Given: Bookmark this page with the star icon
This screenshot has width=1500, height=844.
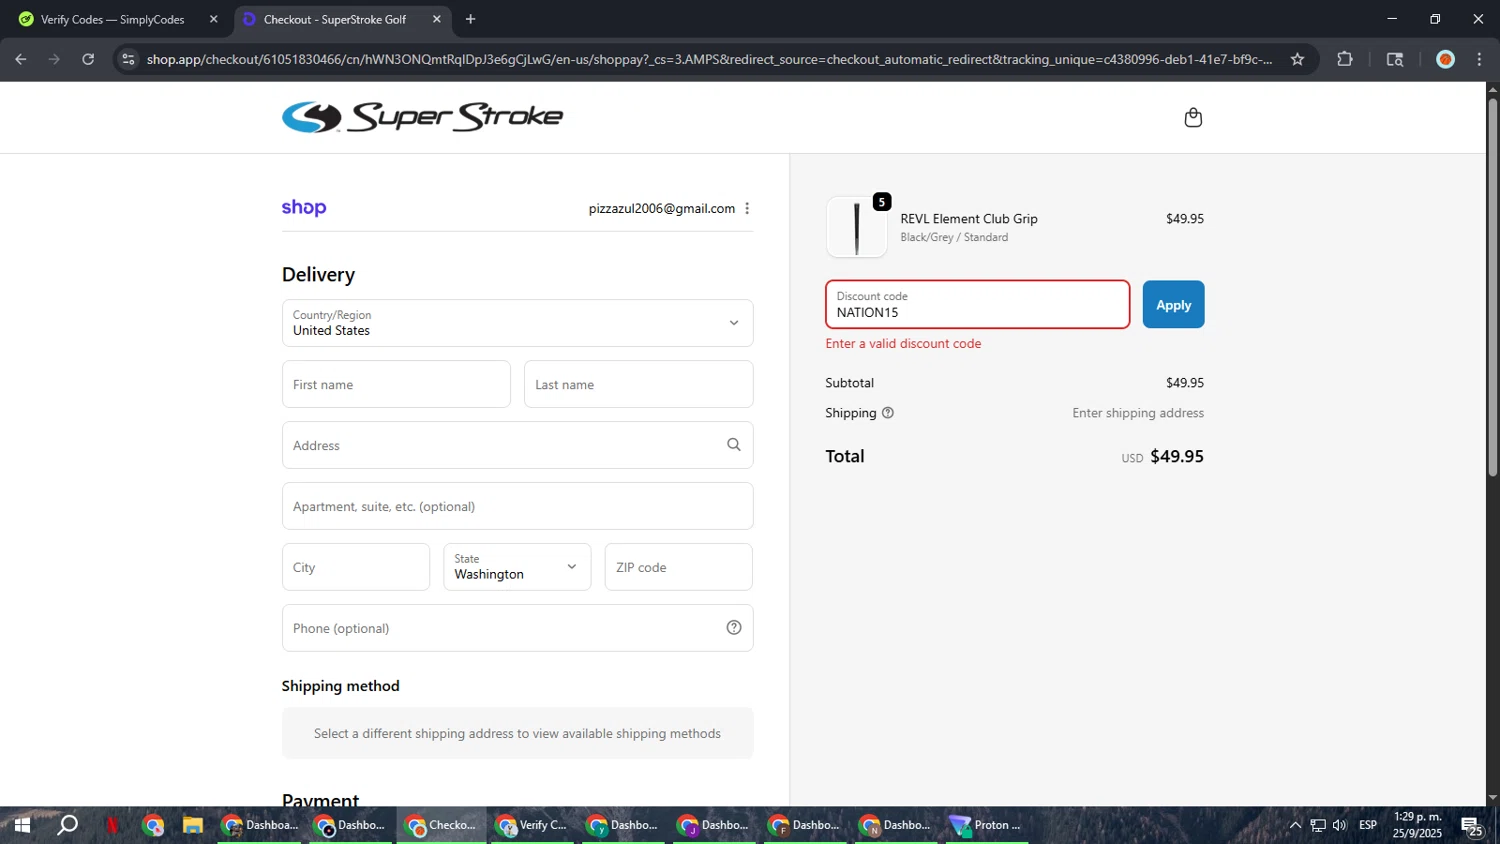Looking at the screenshot, I should (x=1297, y=59).
